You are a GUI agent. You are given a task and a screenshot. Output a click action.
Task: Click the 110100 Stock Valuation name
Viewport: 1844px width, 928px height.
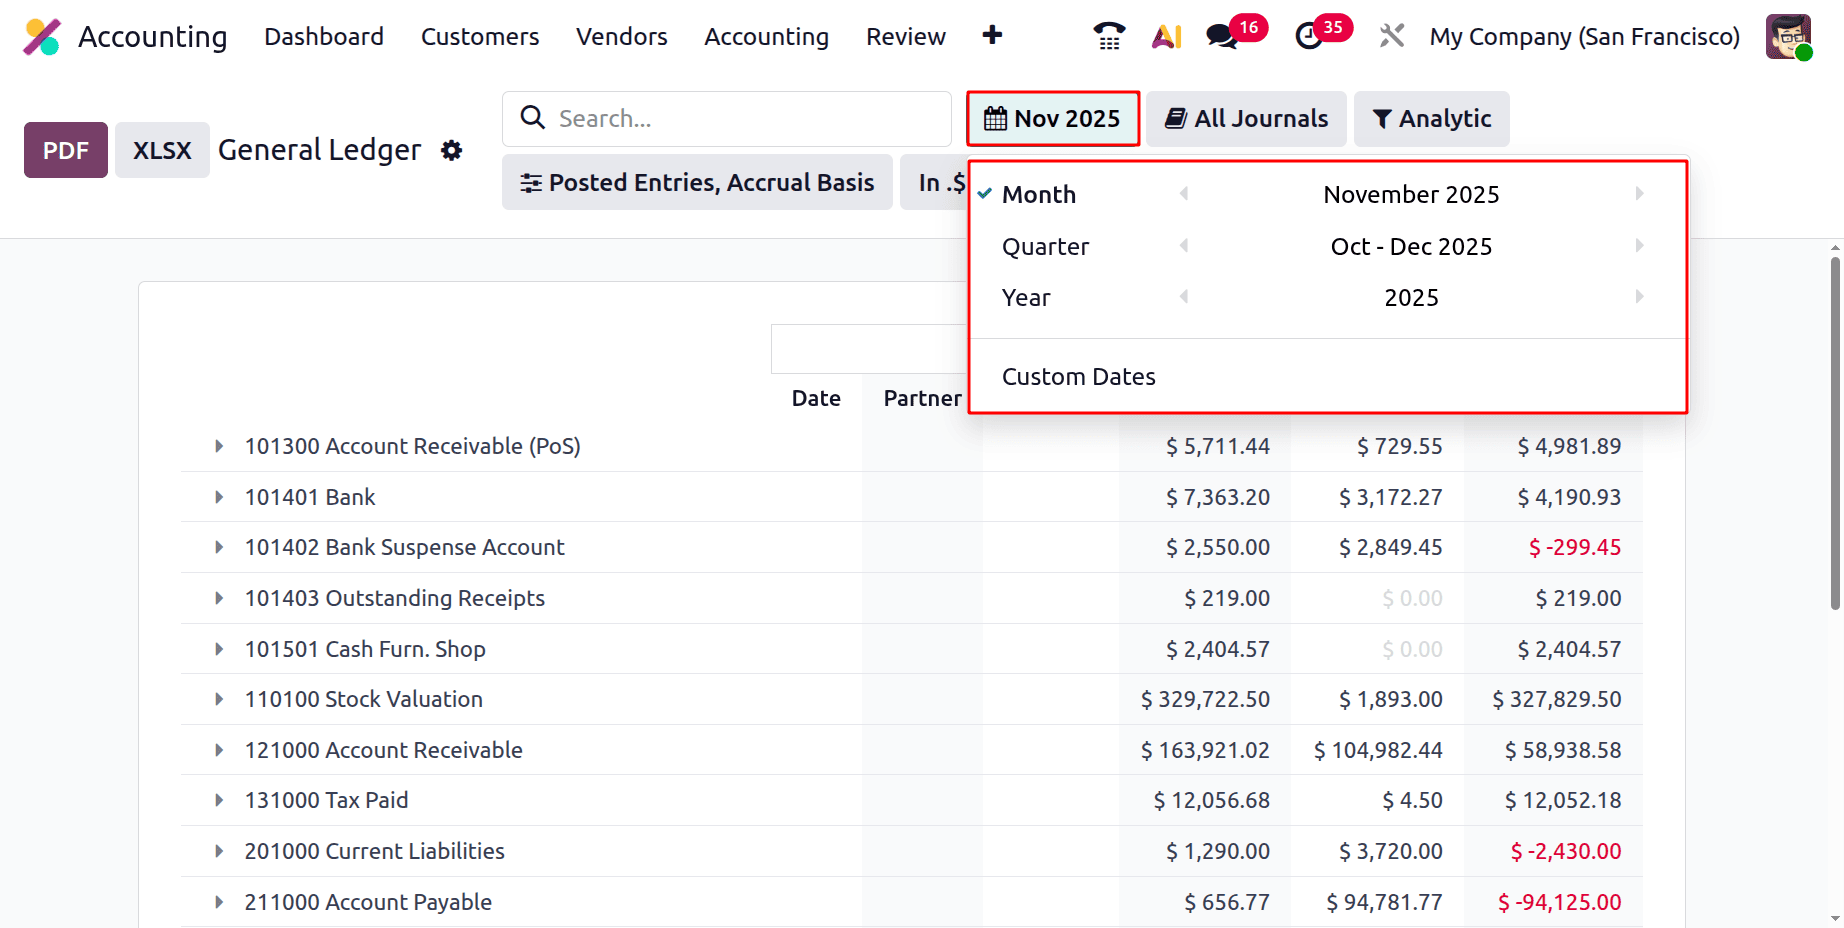coord(364,699)
